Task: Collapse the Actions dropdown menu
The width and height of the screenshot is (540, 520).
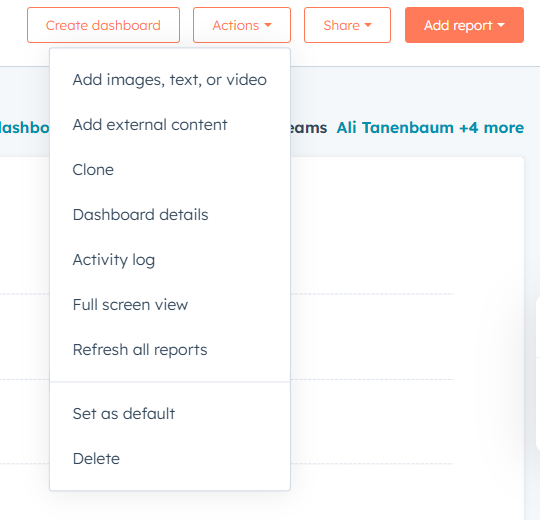Action: pos(242,25)
